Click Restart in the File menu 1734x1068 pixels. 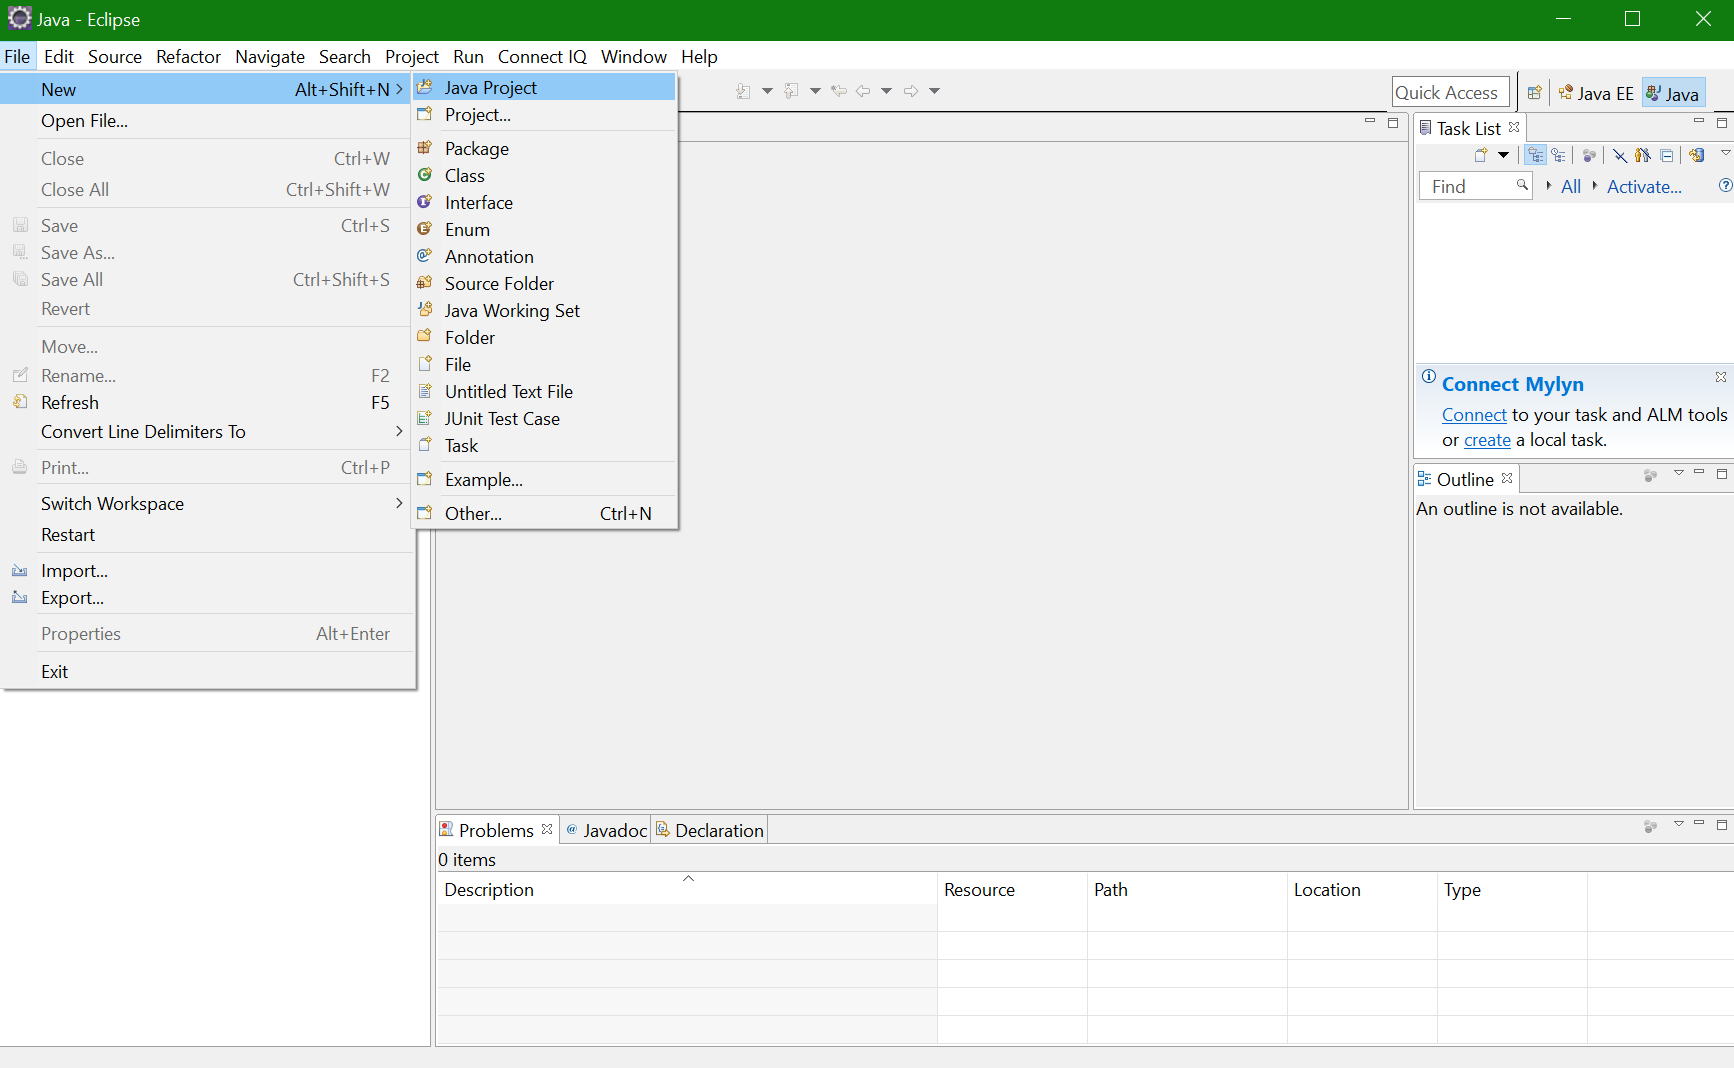point(208,534)
